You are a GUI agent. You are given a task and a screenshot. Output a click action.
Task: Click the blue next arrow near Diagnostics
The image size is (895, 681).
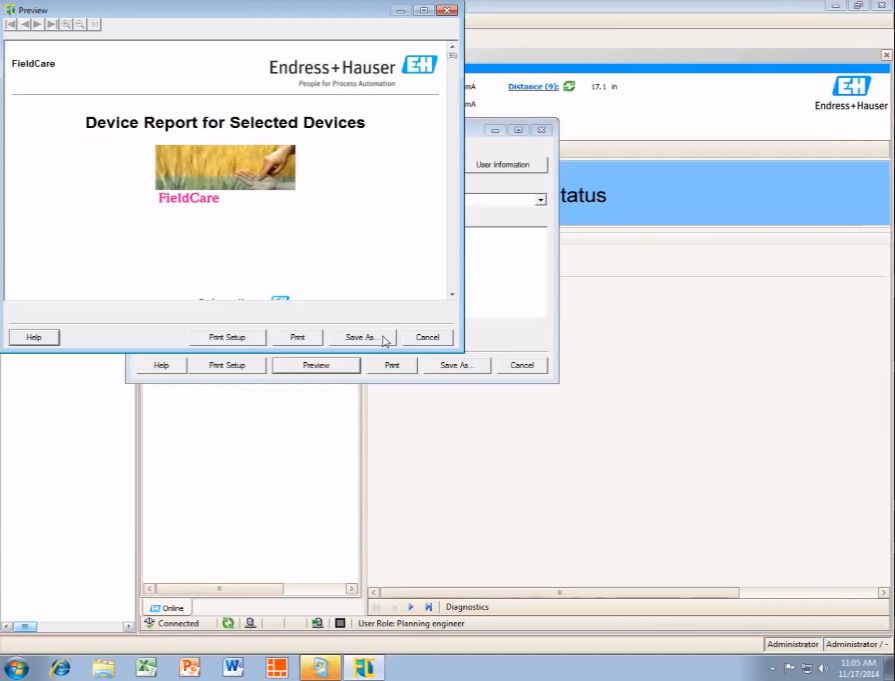[410, 607]
